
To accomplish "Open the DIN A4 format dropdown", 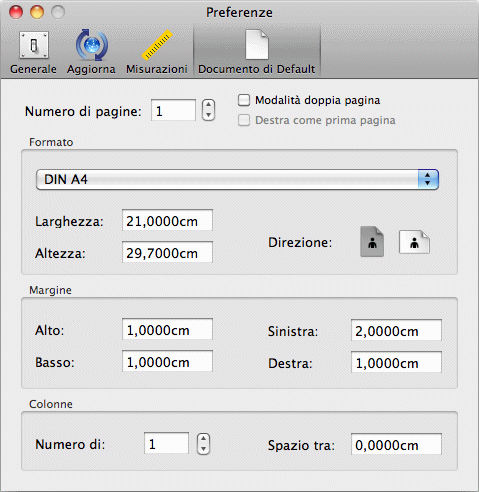I will click(237, 179).
